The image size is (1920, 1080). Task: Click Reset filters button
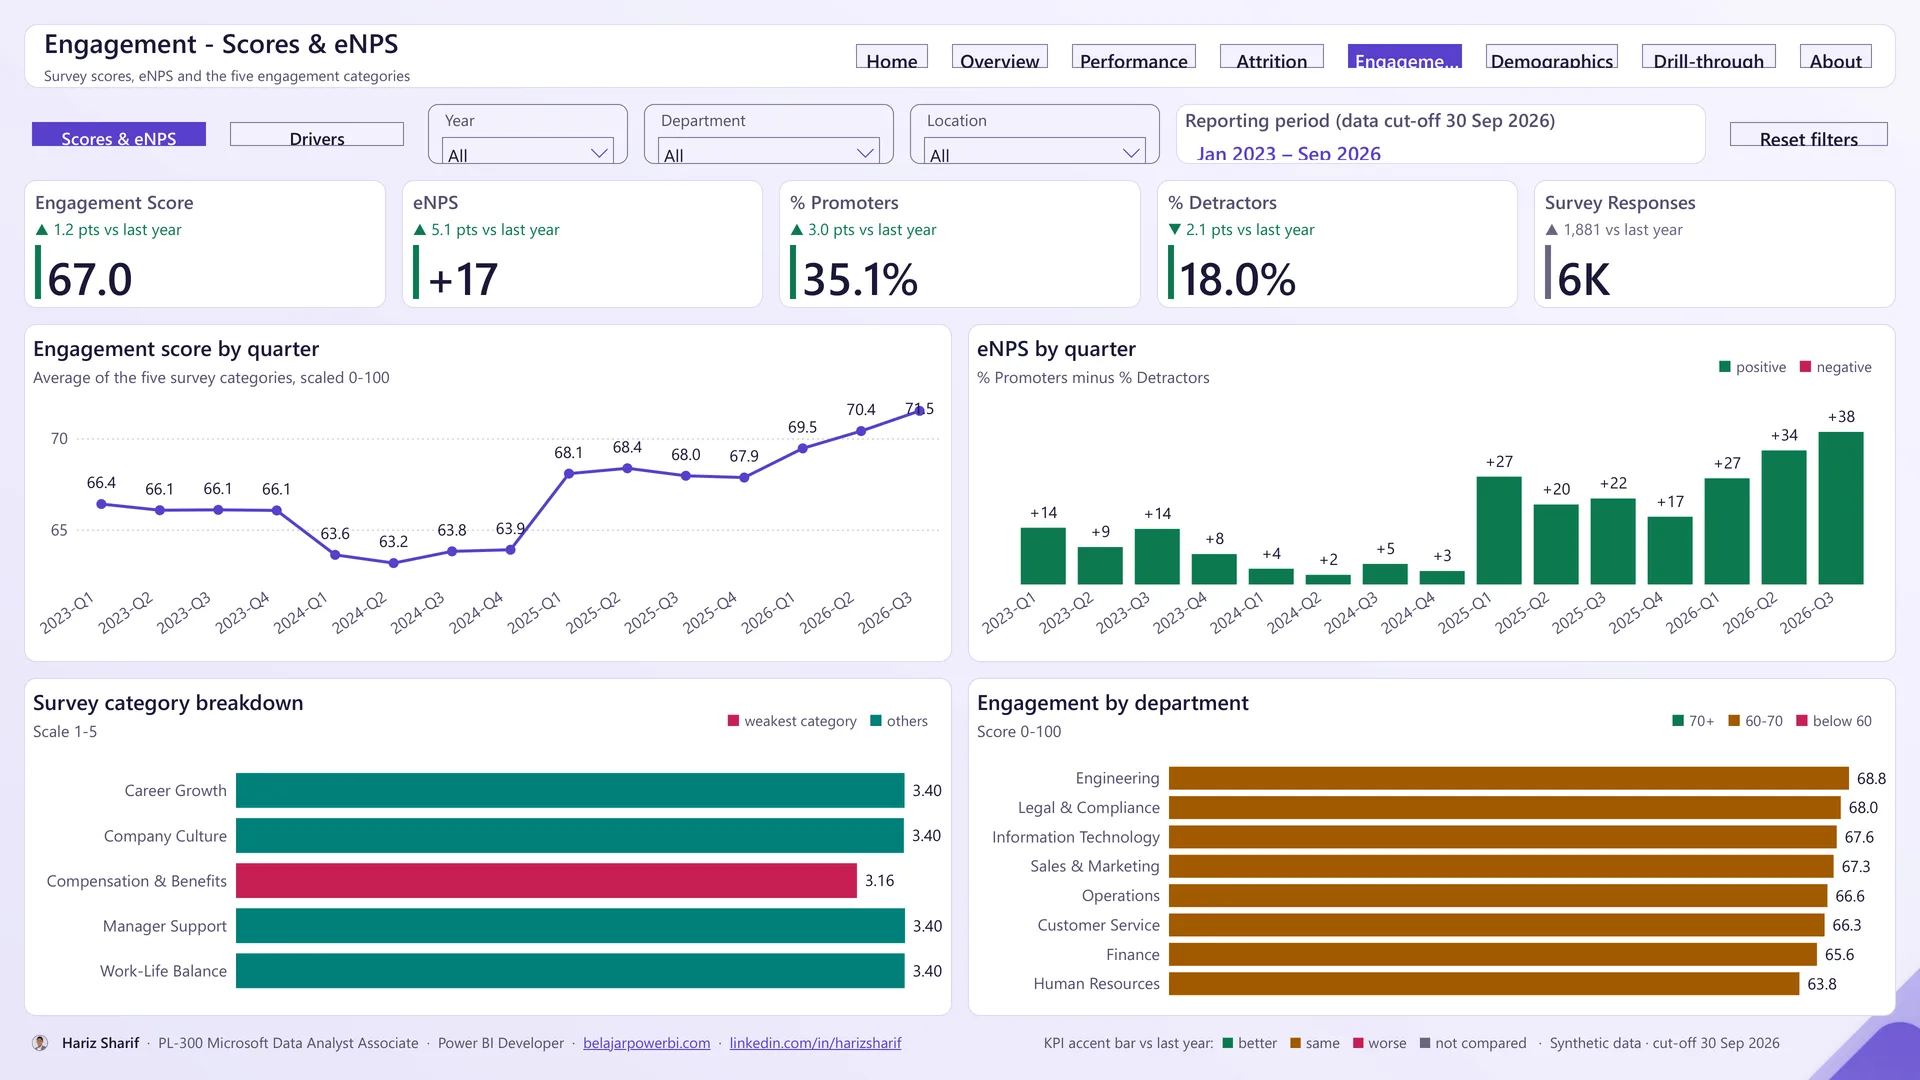[1808, 135]
